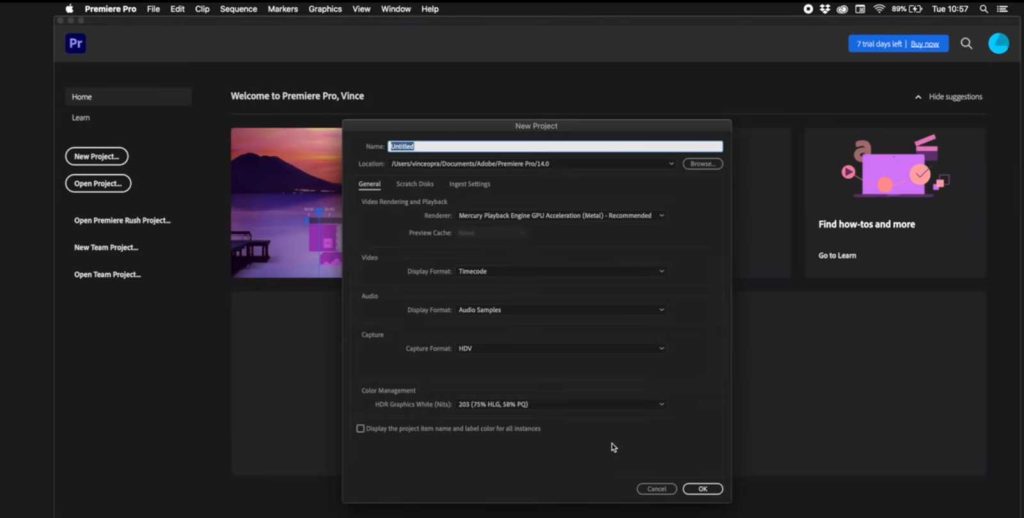Image resolution: width=1024 pixels, height=518 pixels.
Task: Open the Sequence menu
Action: (238, 9)
